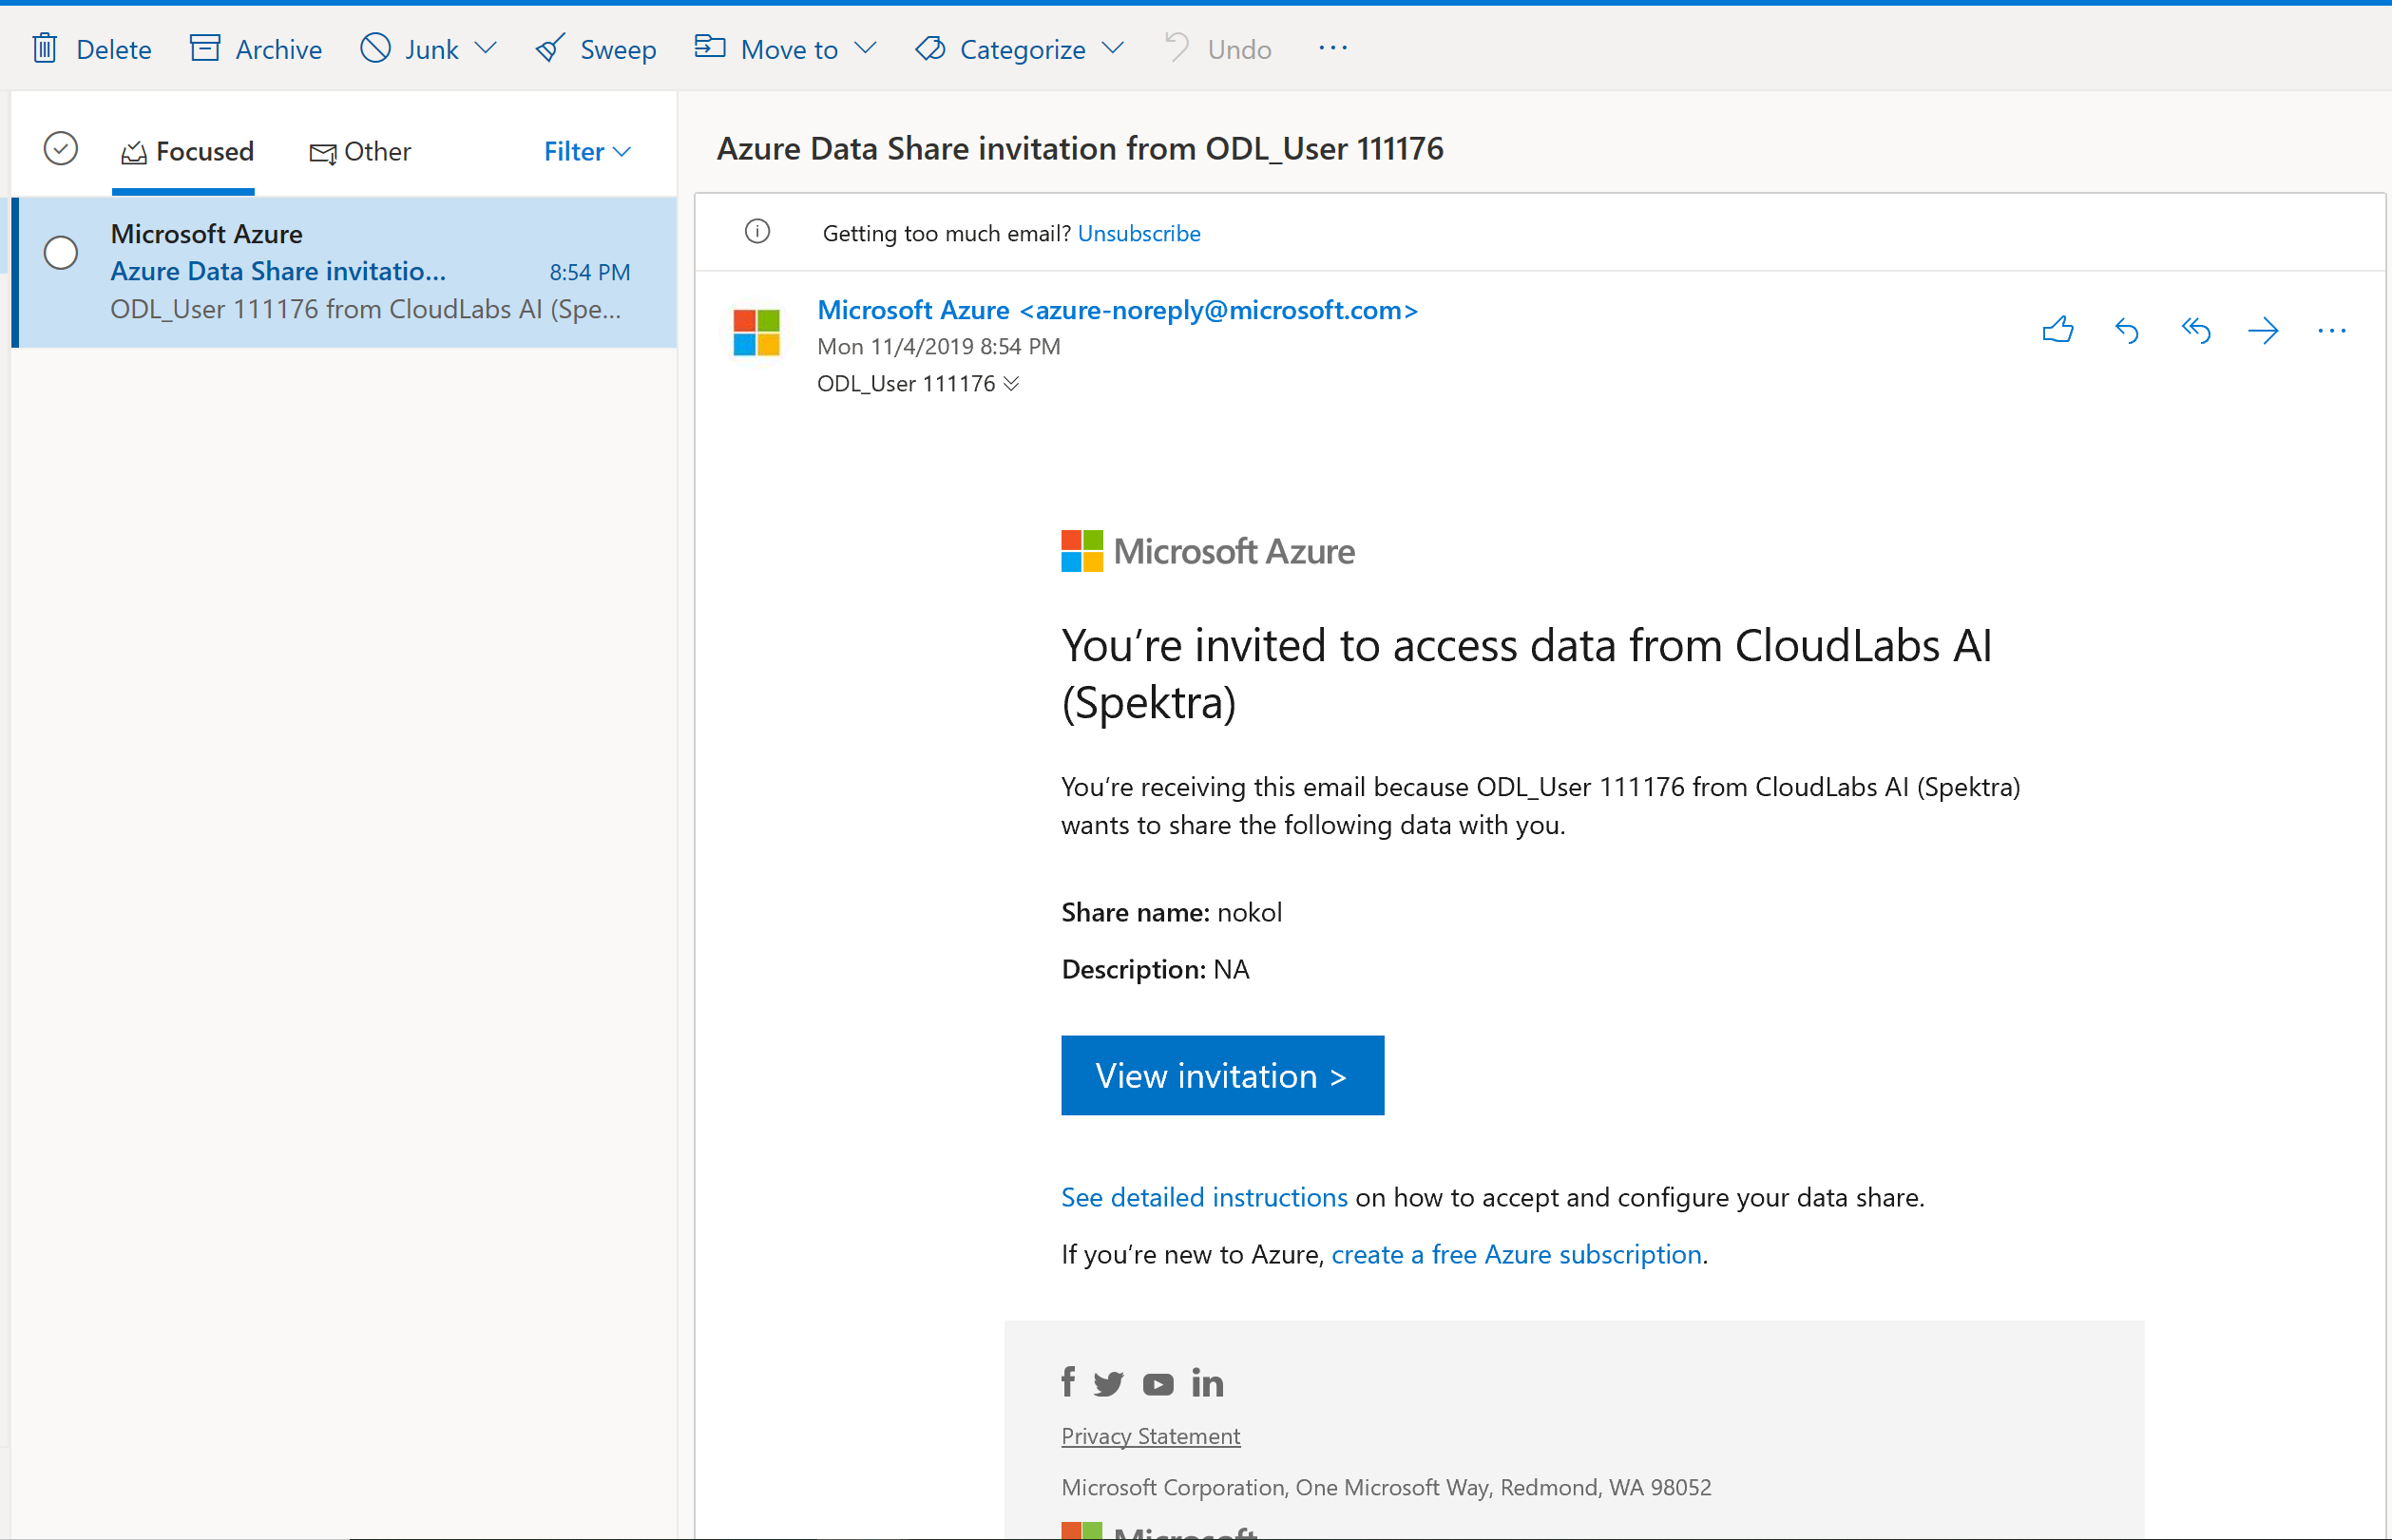This screenshot has height=1540, width=2392.
Task: Click the Microsoft Azure logo in email body
Action: click(x=1208, y=551)
